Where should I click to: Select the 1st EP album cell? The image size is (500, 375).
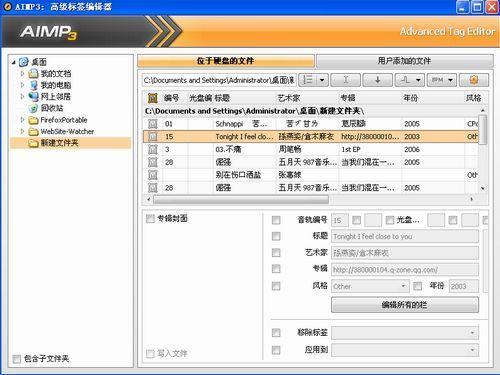[369, 149]
